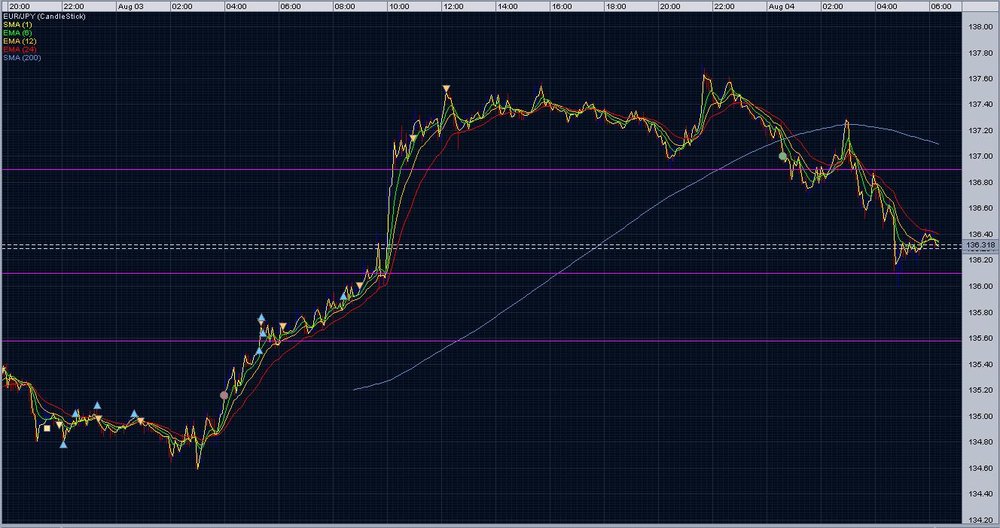Click the 137.00 price axis label

point(980,156)
